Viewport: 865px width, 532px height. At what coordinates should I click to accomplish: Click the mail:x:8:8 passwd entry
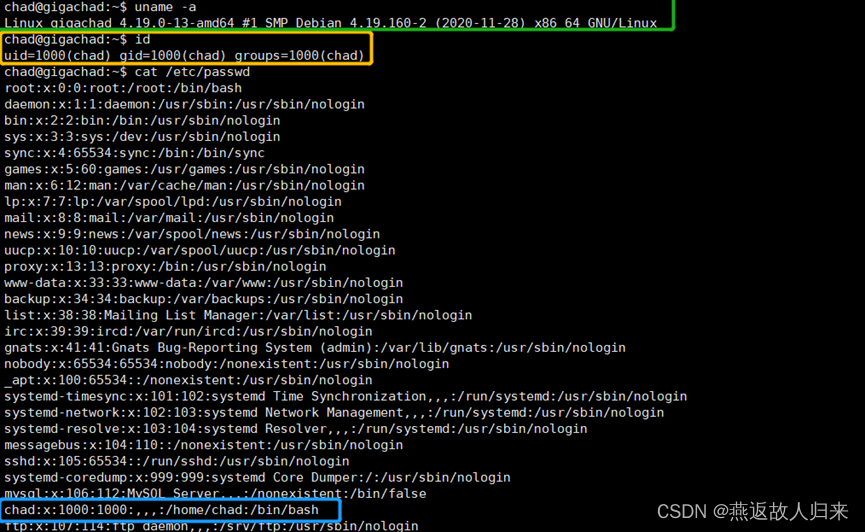point(169,218)
